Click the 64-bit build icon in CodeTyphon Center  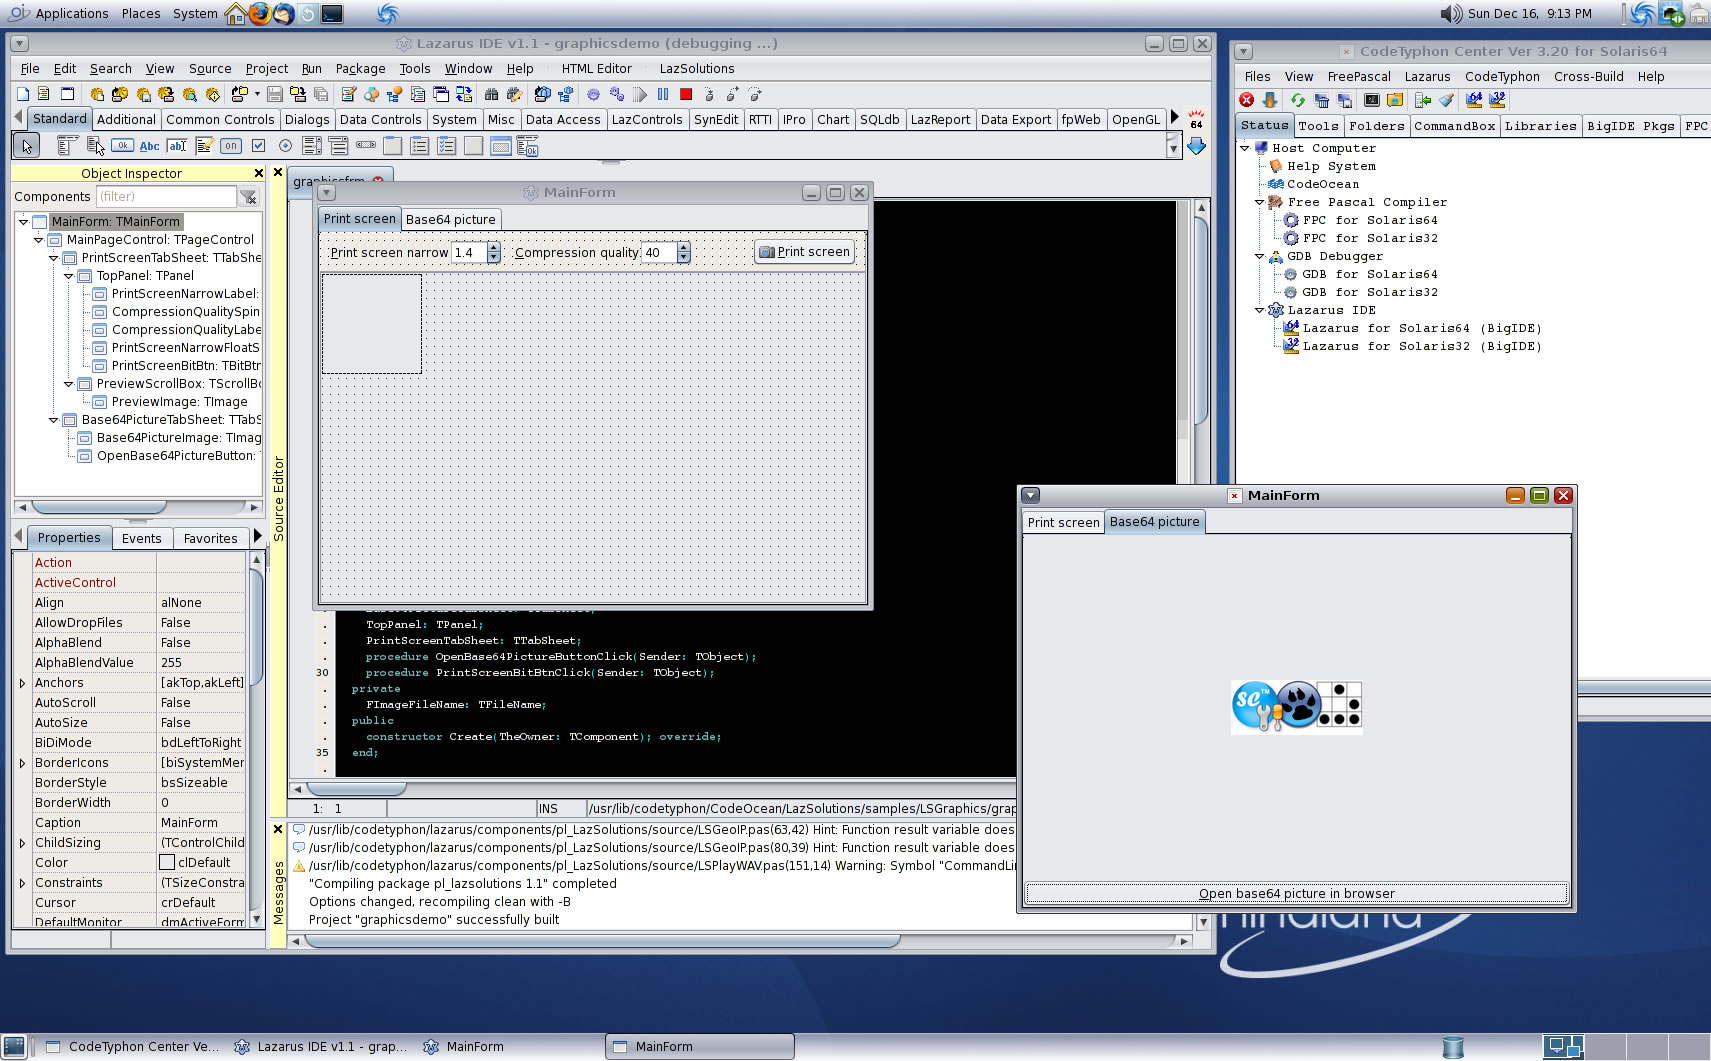click(x=1474, y=100)
